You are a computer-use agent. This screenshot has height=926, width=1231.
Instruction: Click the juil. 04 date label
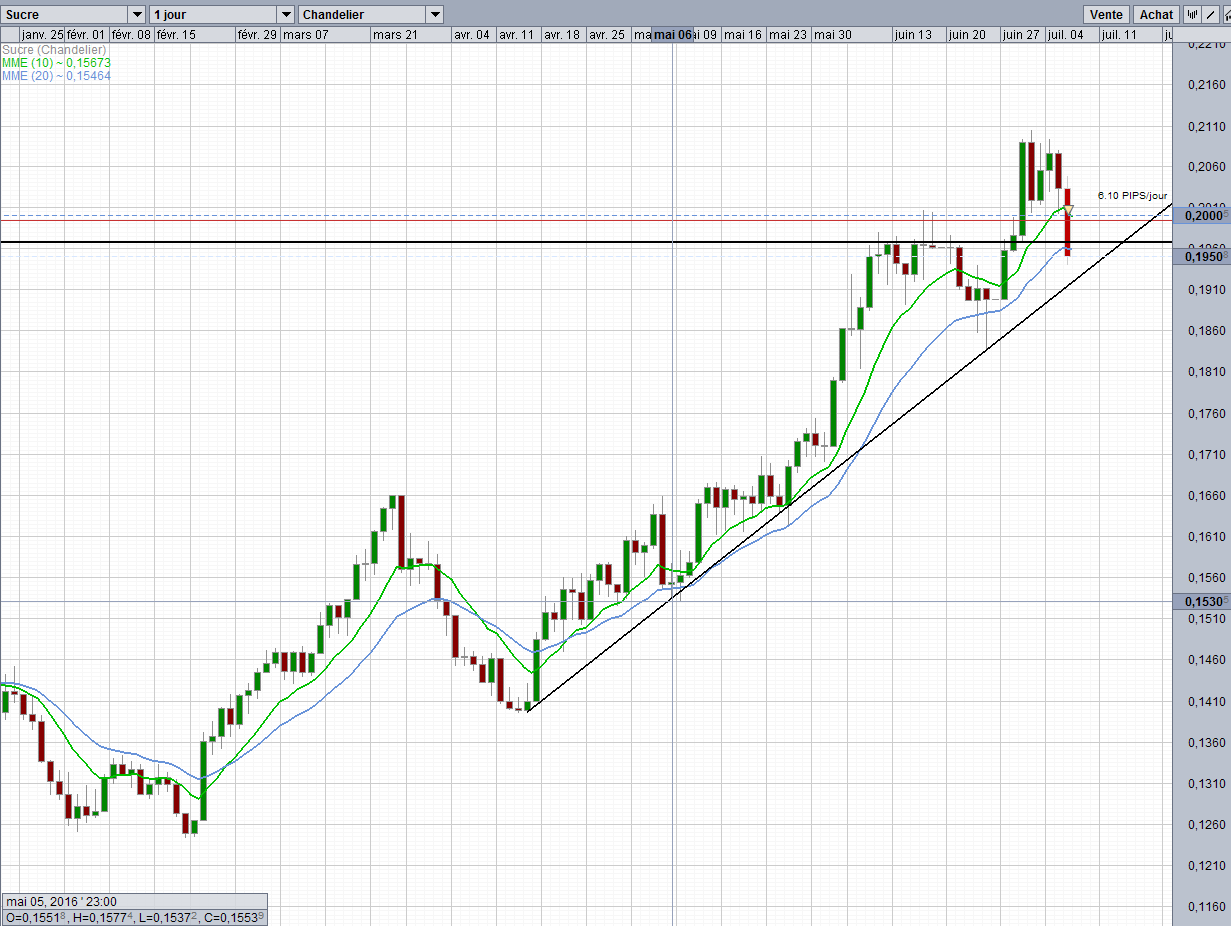[x=1067, y=34]
